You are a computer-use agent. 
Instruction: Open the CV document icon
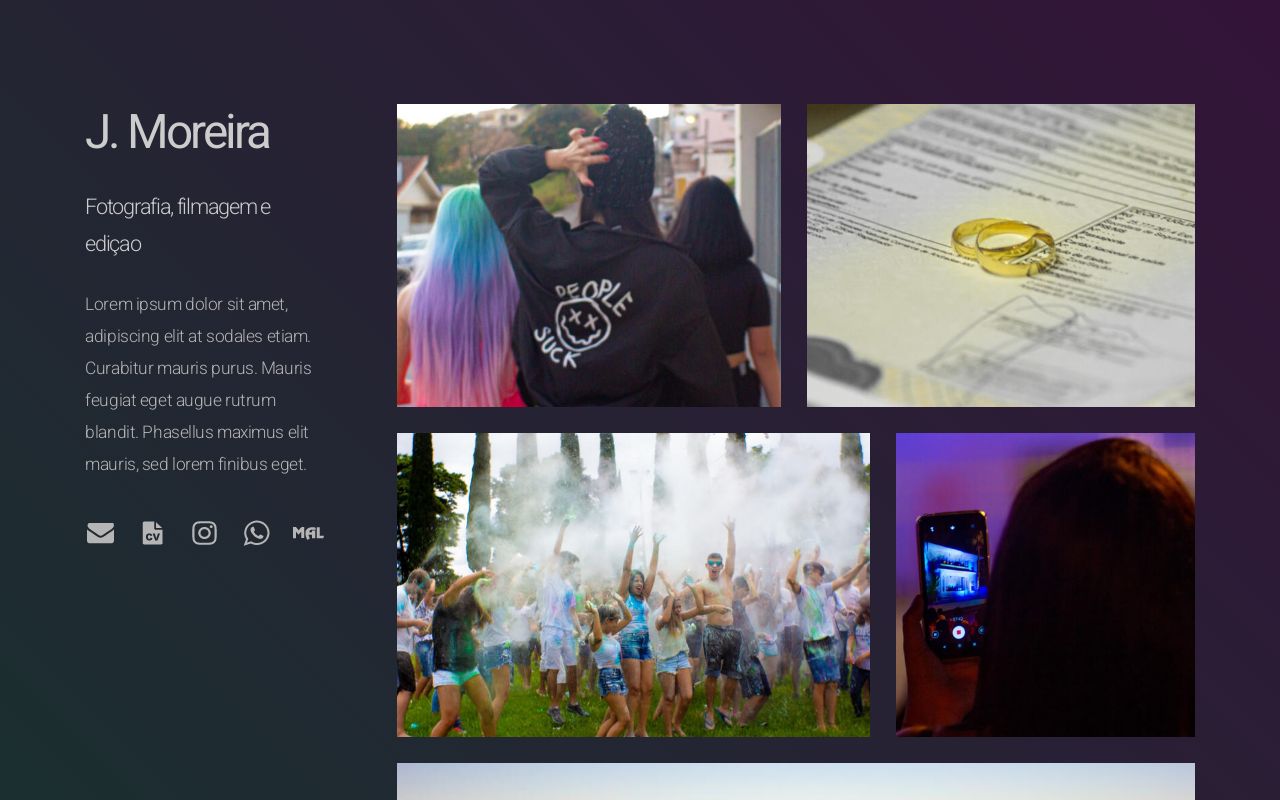pyautogui.click(x=152, y=533)
